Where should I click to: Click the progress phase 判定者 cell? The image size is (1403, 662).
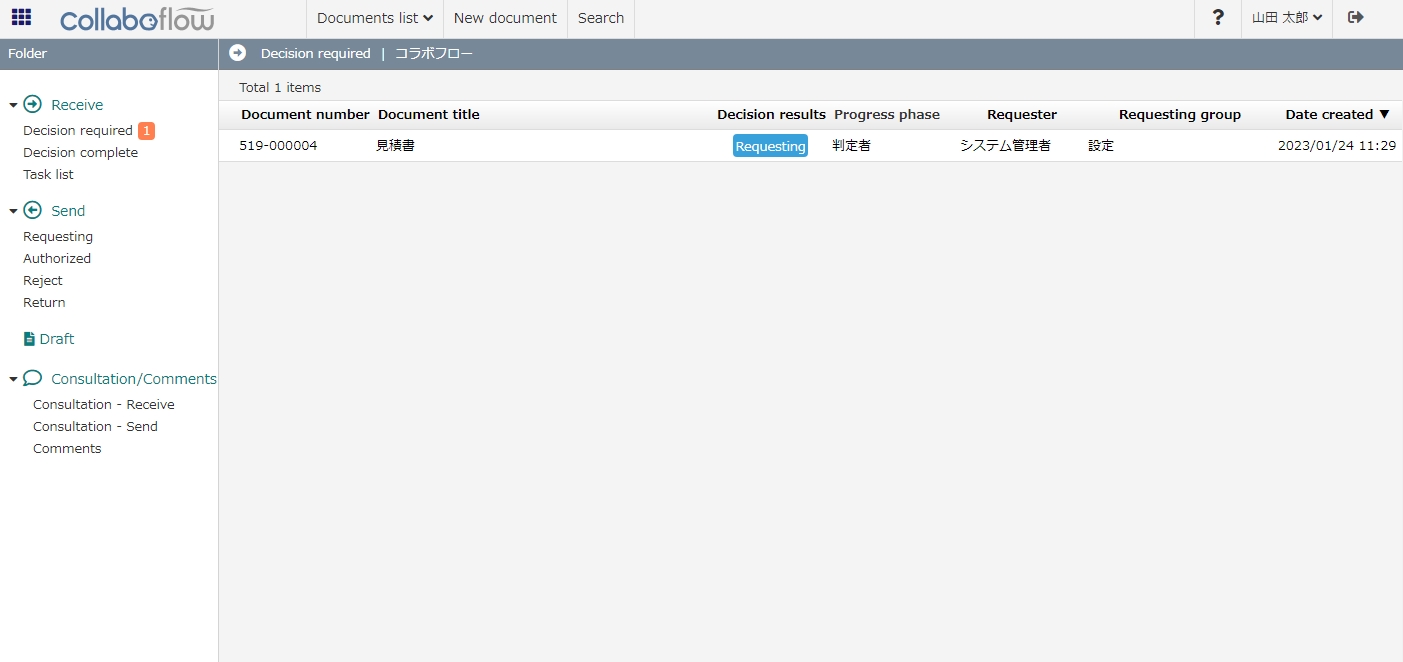pos(851,146)
